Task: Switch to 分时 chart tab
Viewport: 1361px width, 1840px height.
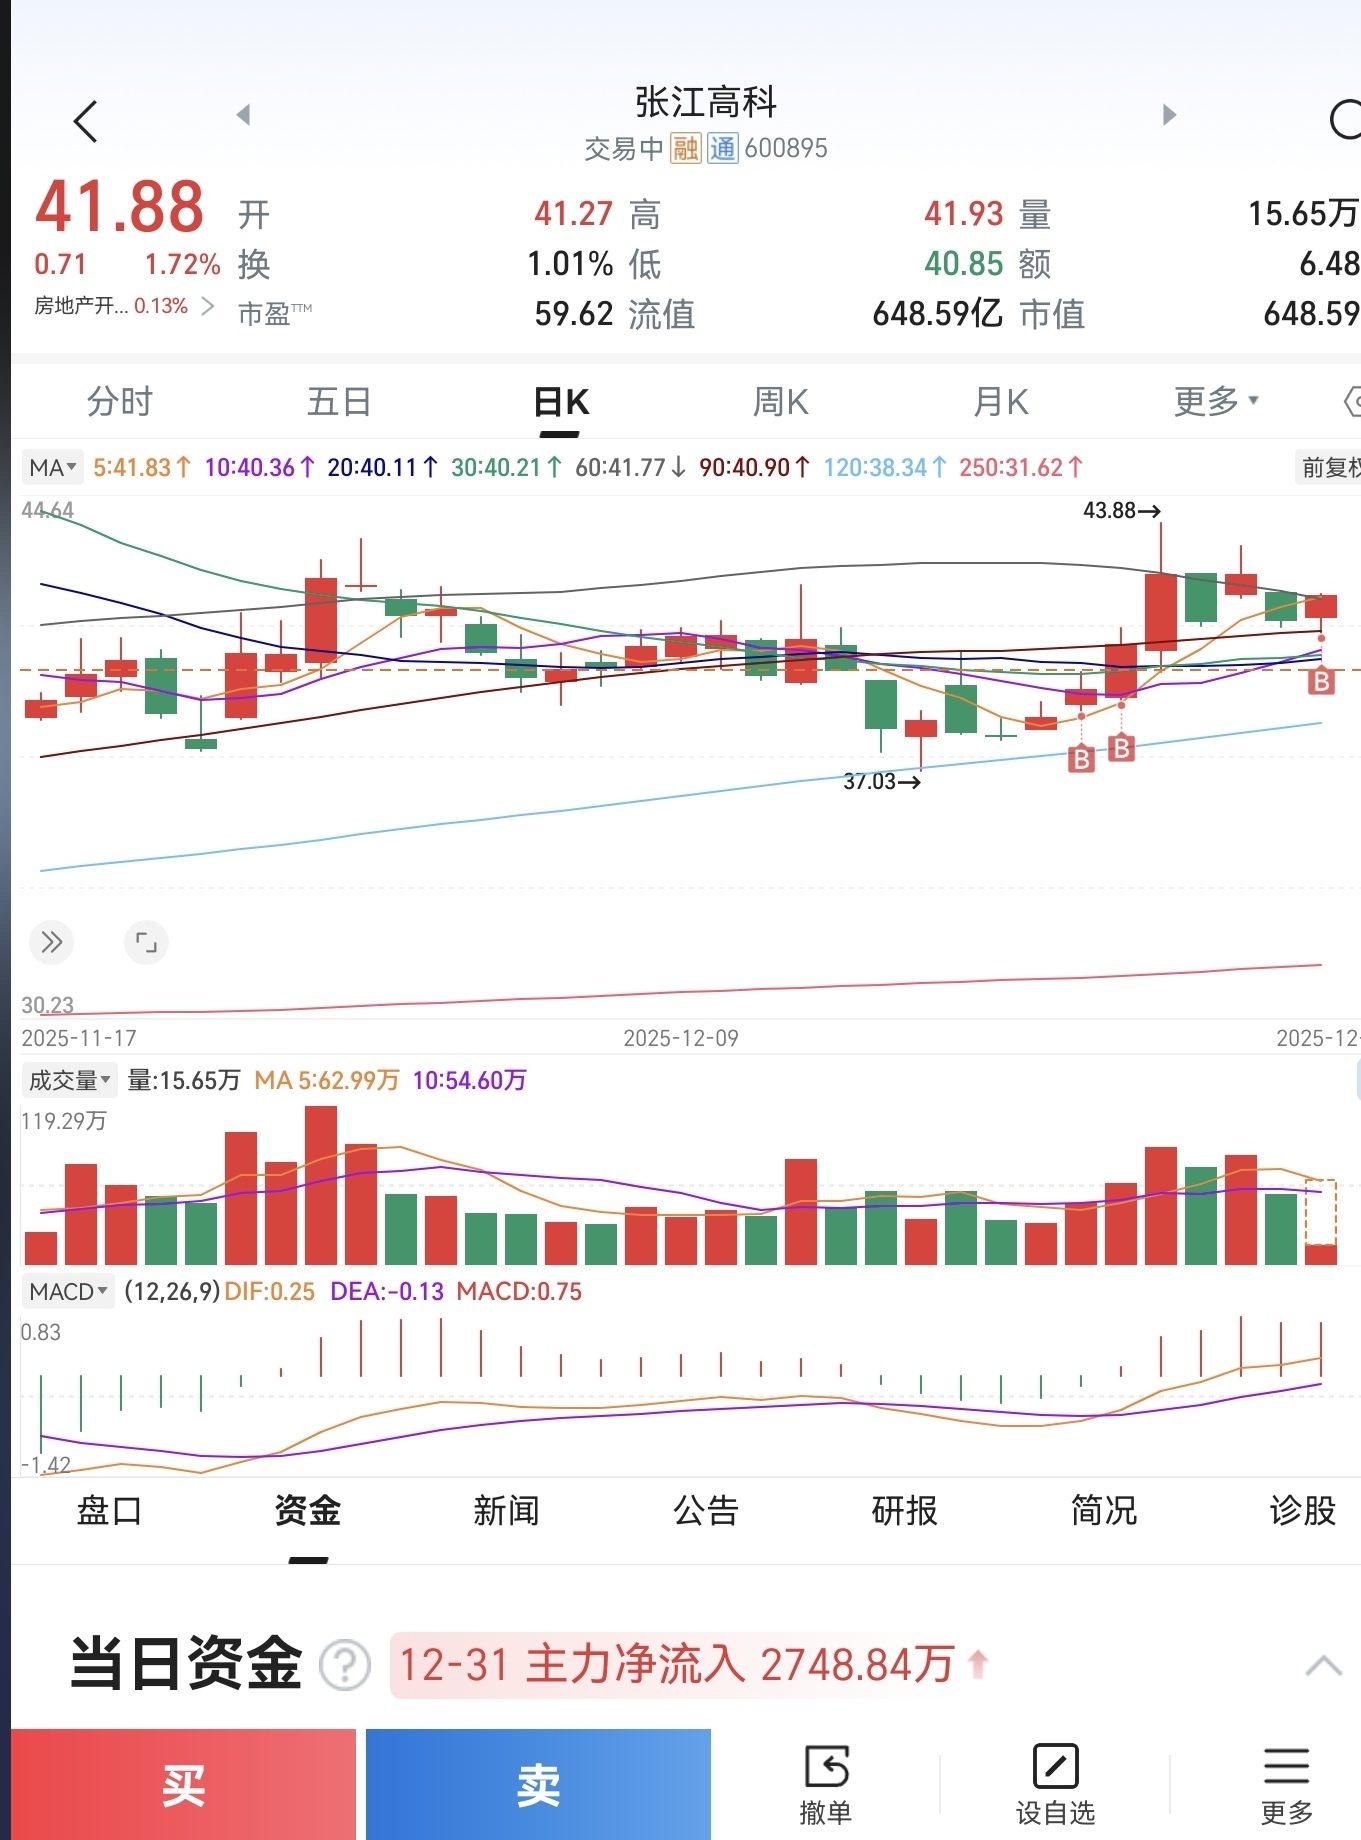Action: click(120, 401)
